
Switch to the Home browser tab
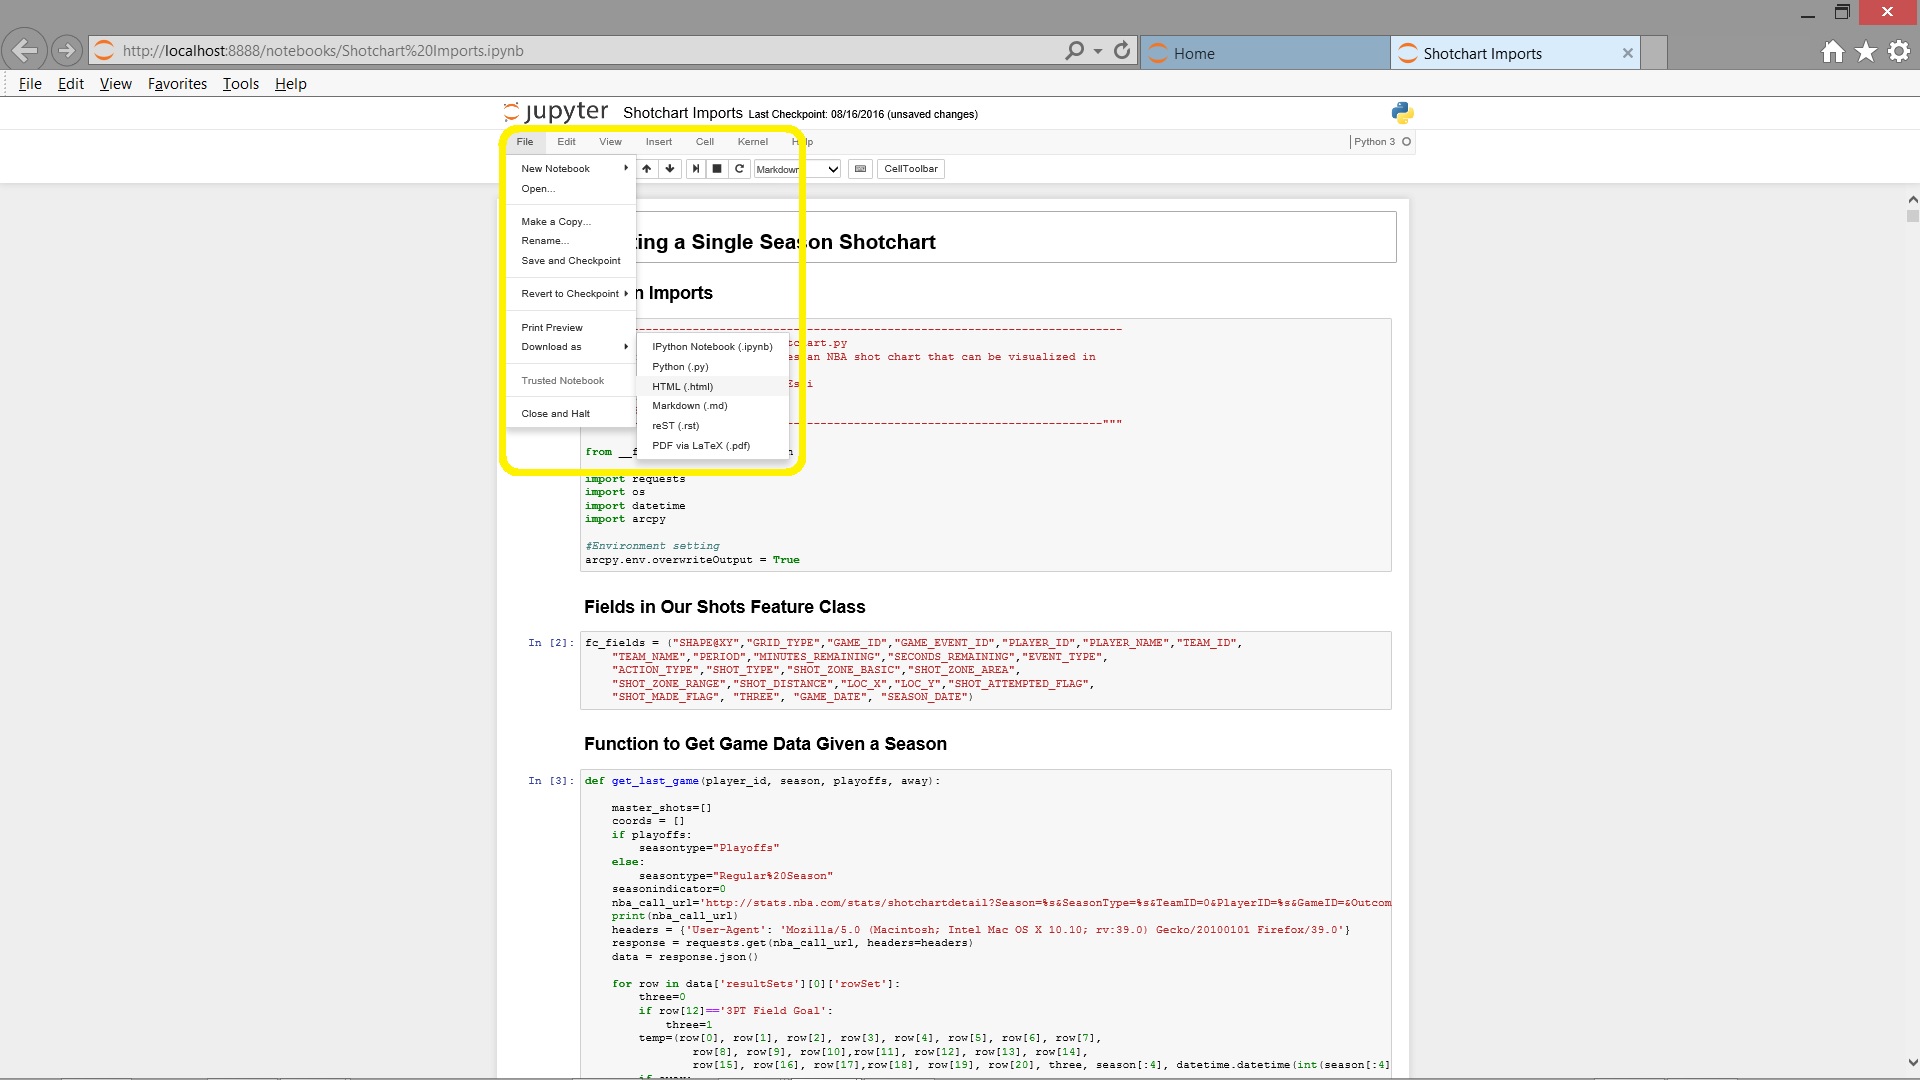1264,53
